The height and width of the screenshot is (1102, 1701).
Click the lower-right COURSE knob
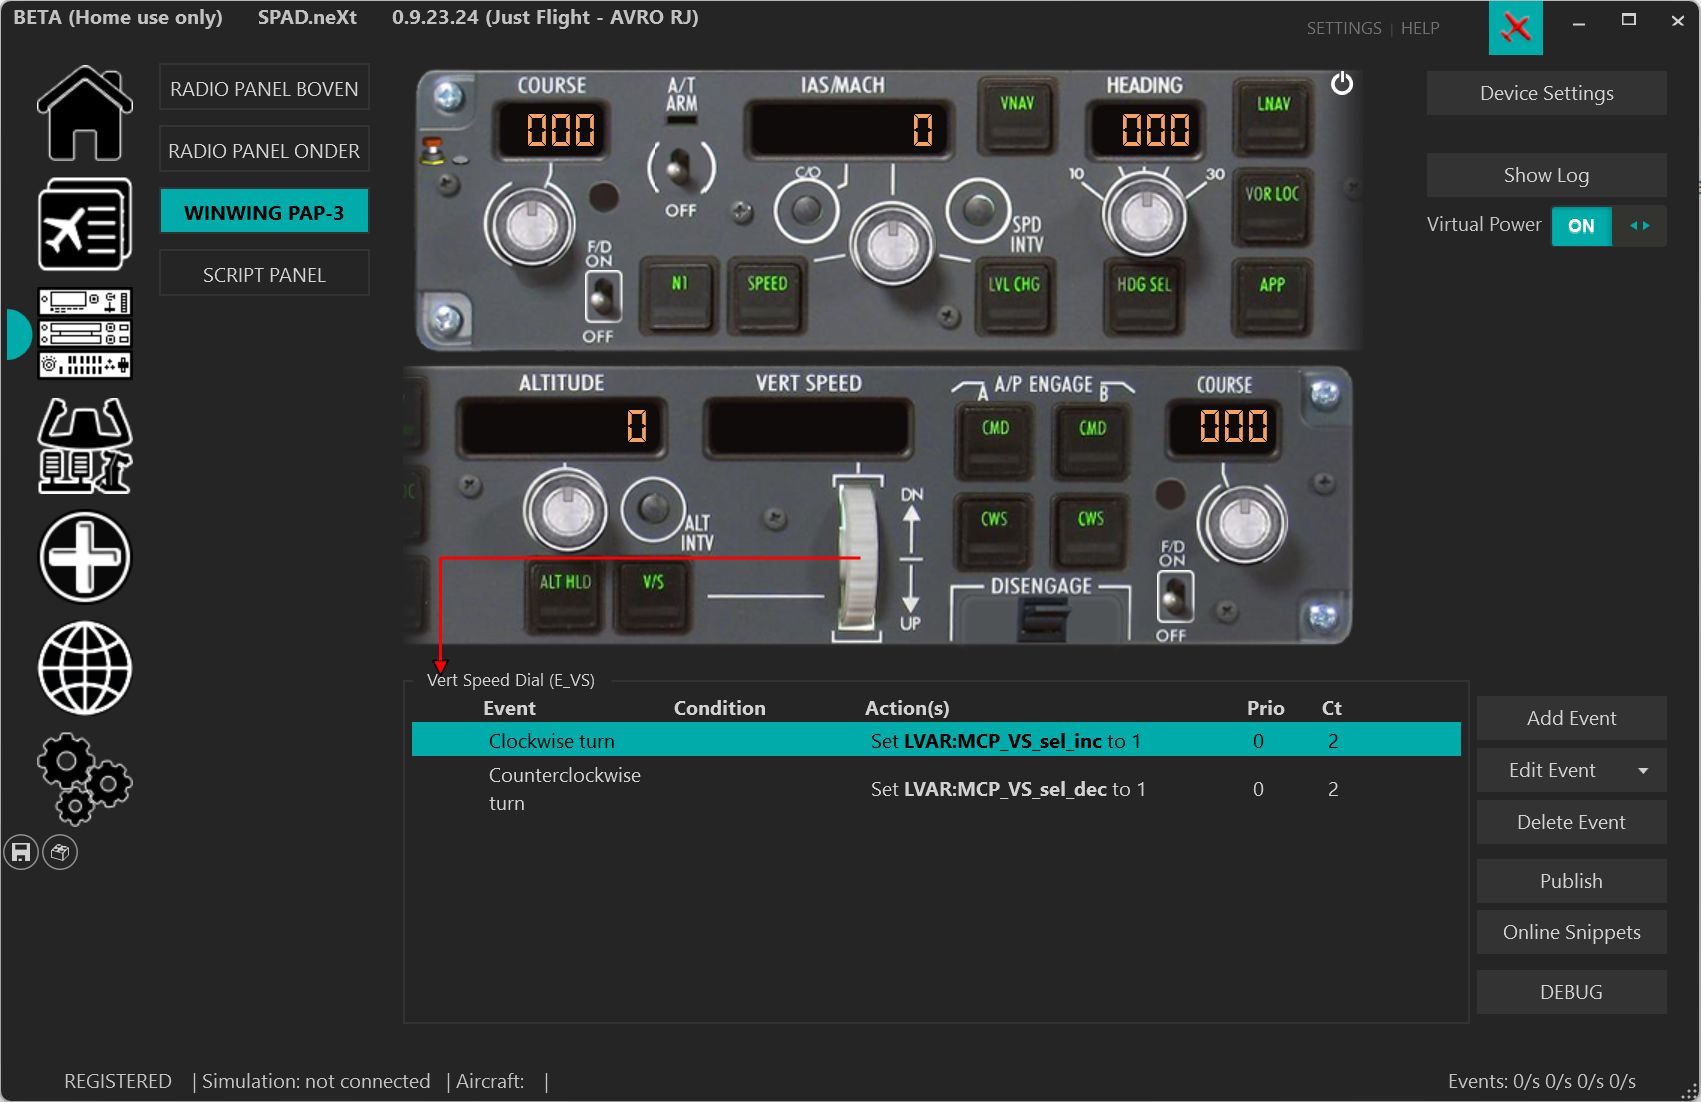coord(1241,524)
